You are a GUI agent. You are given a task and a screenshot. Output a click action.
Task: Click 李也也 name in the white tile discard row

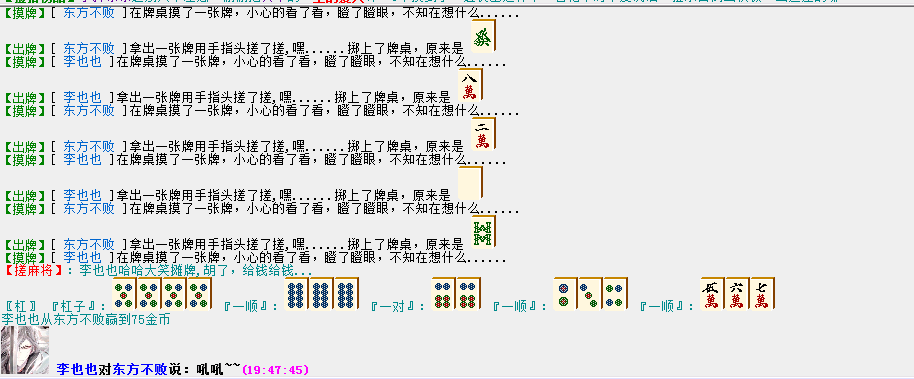click(82, 196)
